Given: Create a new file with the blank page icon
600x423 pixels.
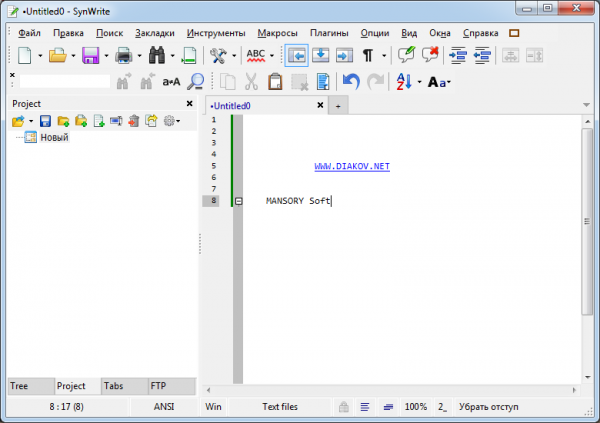Looking at the screenshot, I should (25, 56).
